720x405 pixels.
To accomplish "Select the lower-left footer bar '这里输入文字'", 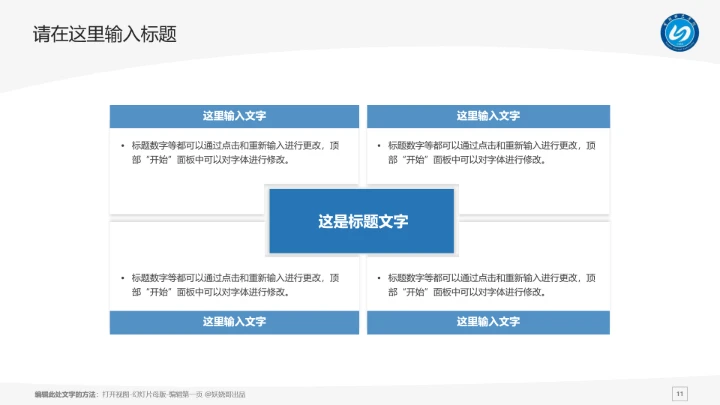I will pyautogui.click(x=234, y=322).
